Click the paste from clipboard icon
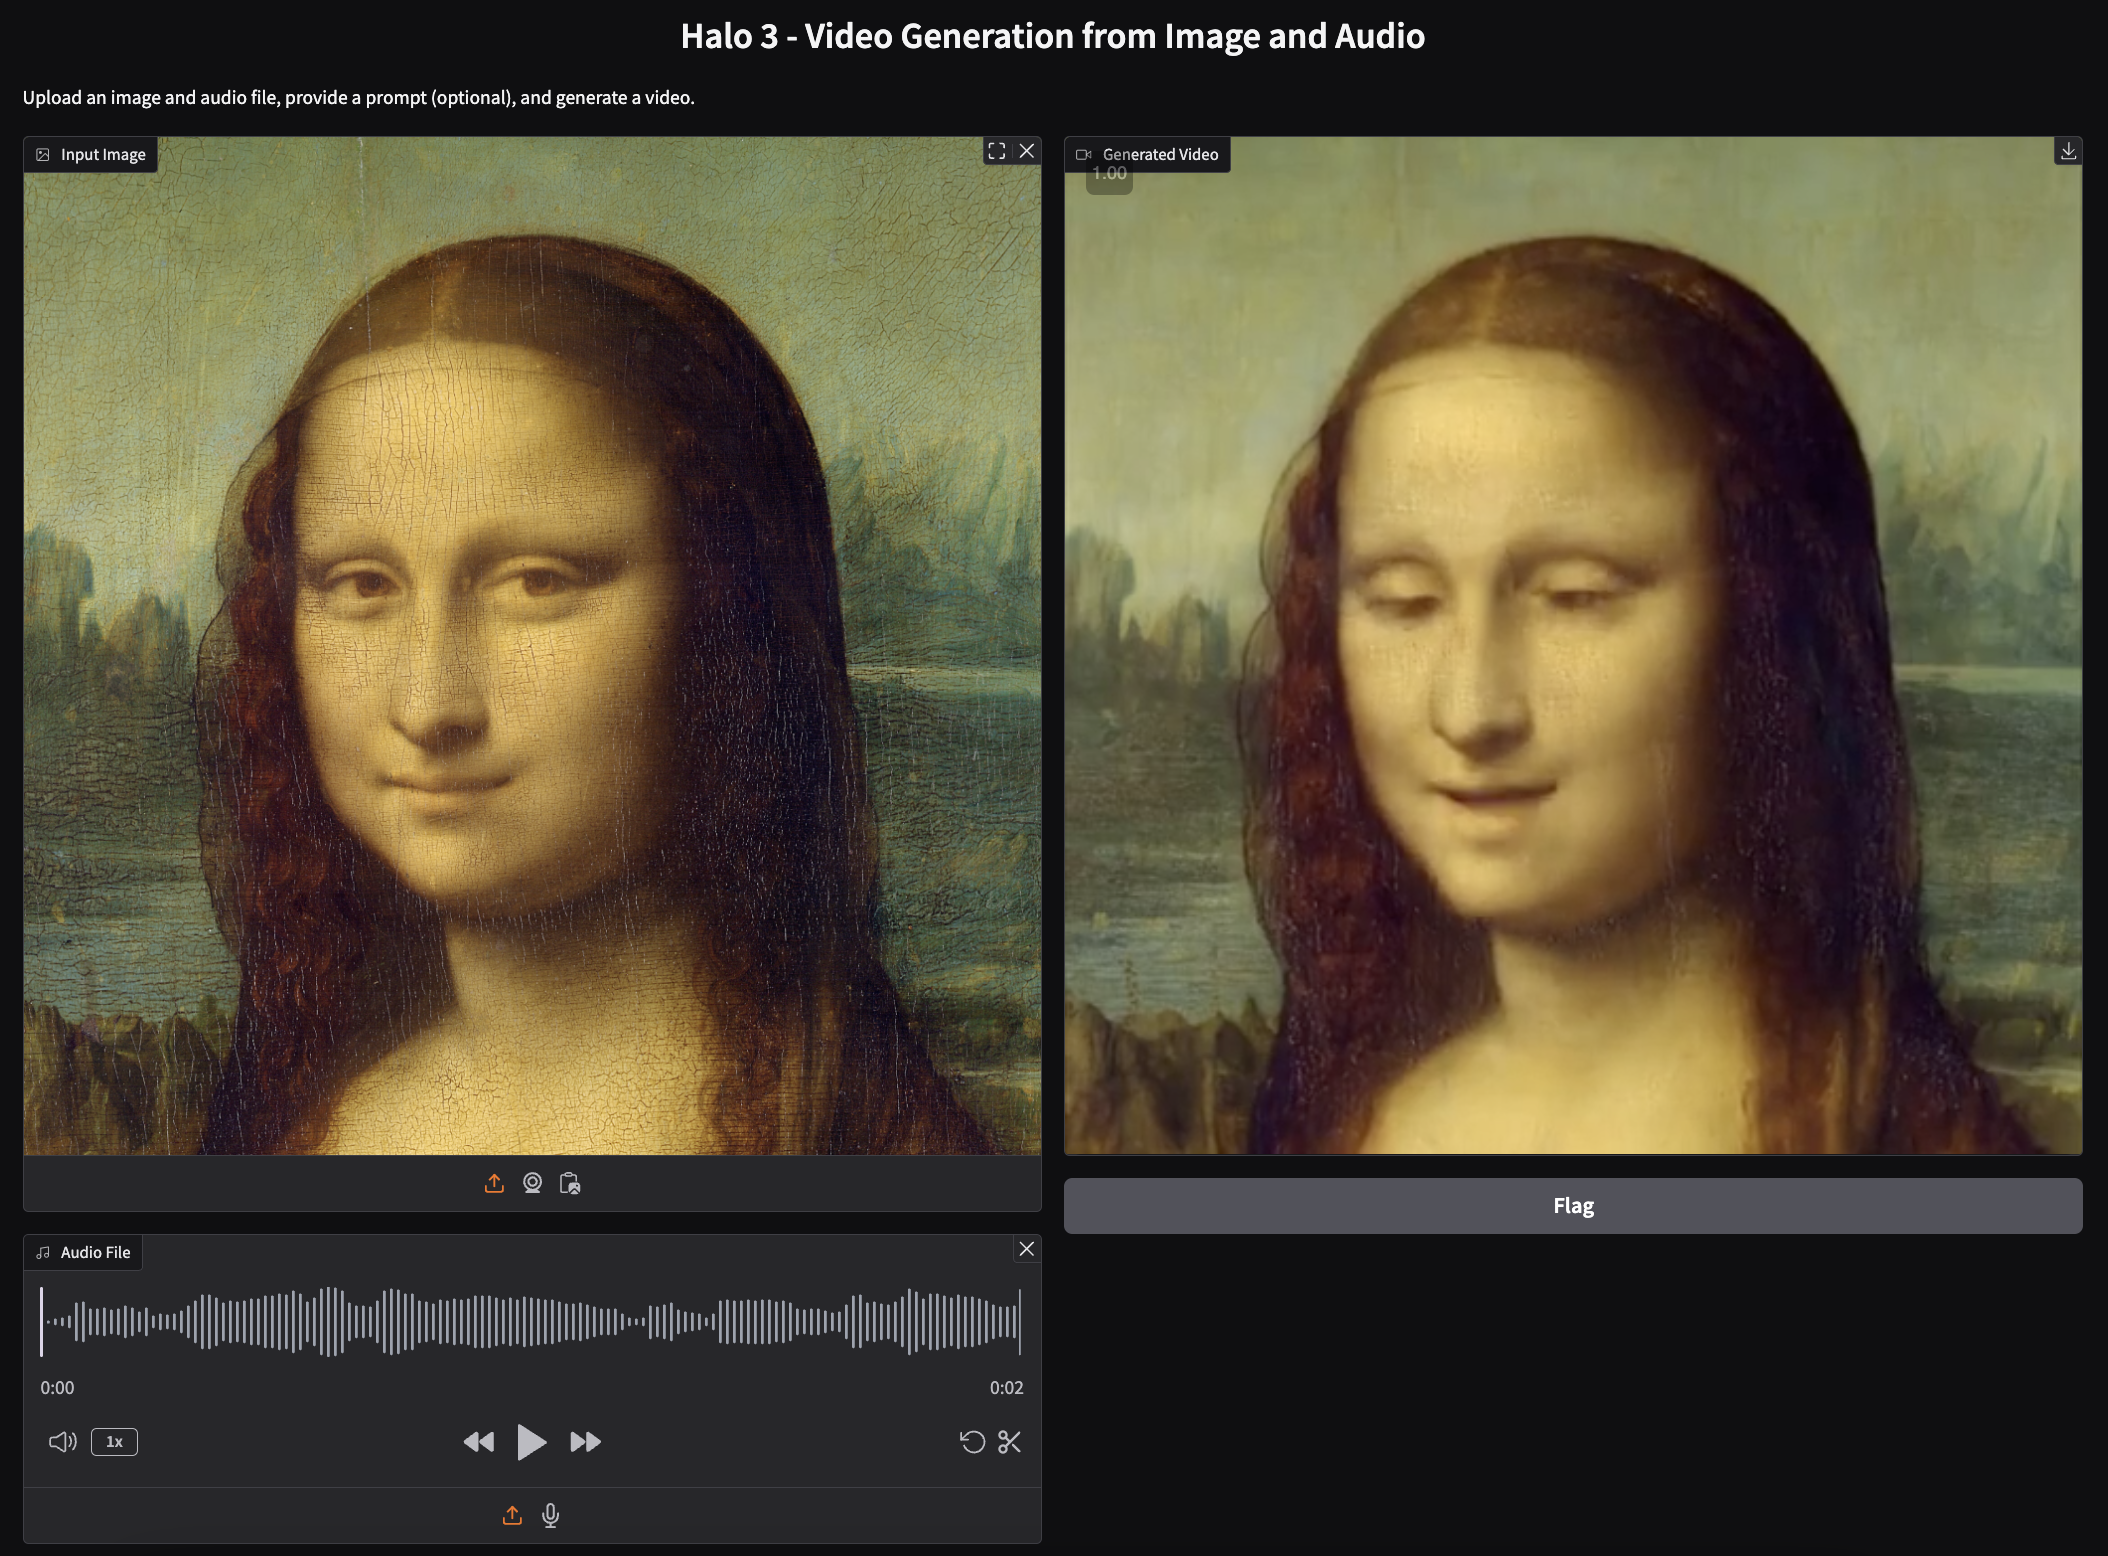Image resolution: width=2108 pixels, height=1556 pixels. pyautogui.click(x=570, y=1184)
